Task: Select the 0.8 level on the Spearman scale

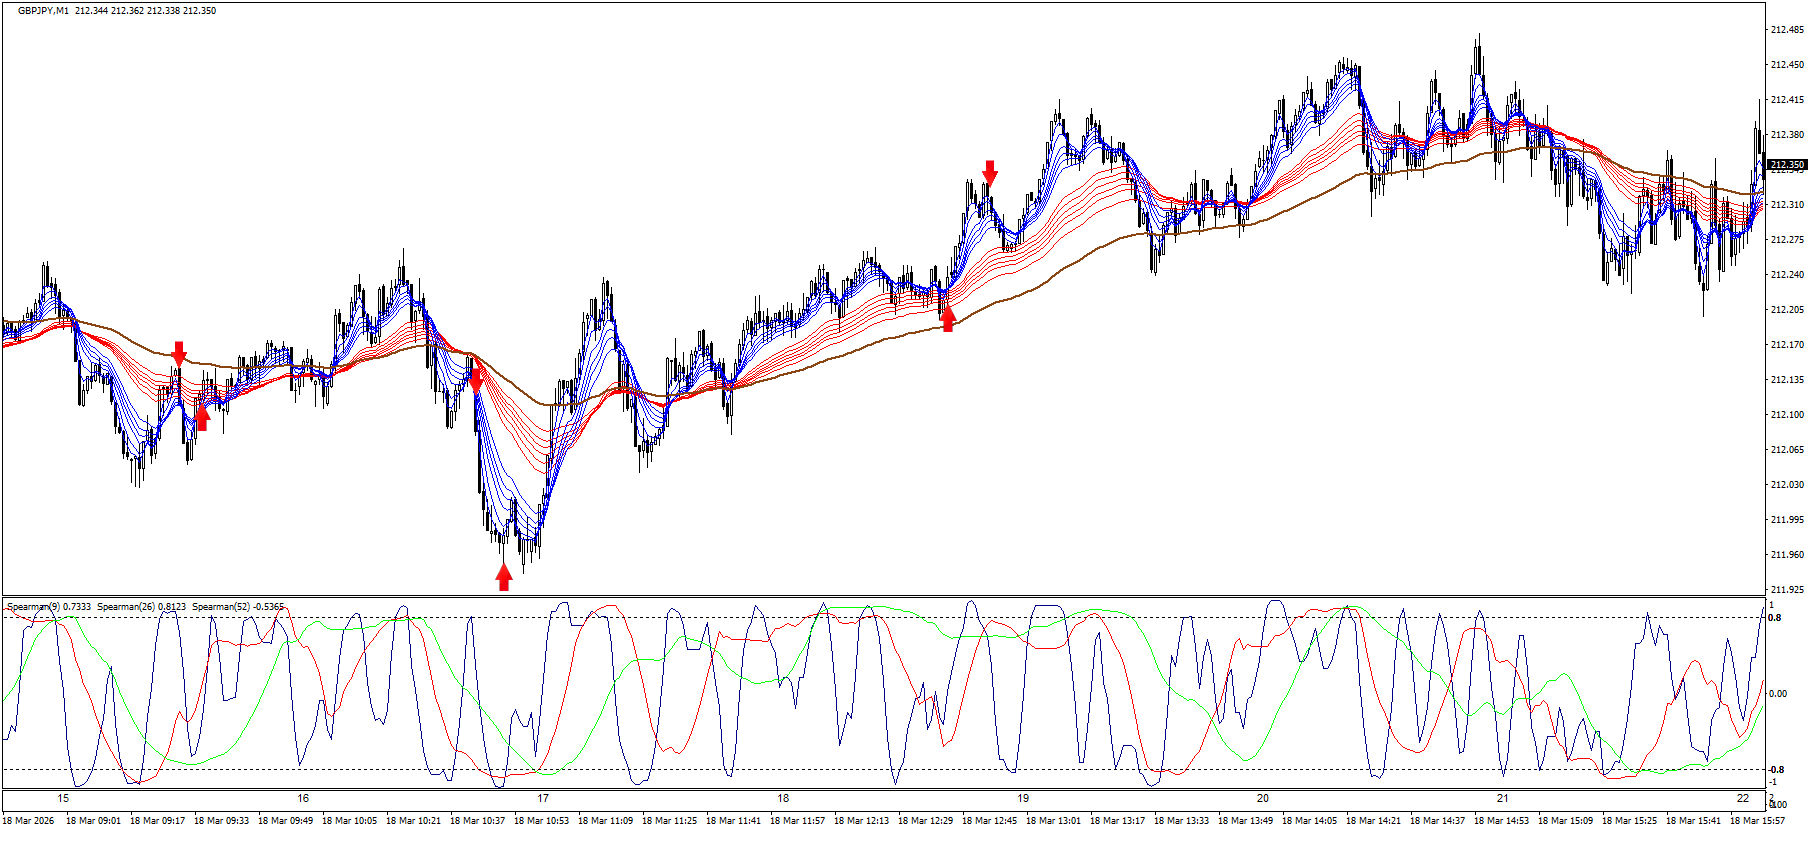Action: [x=1775, y=618]
